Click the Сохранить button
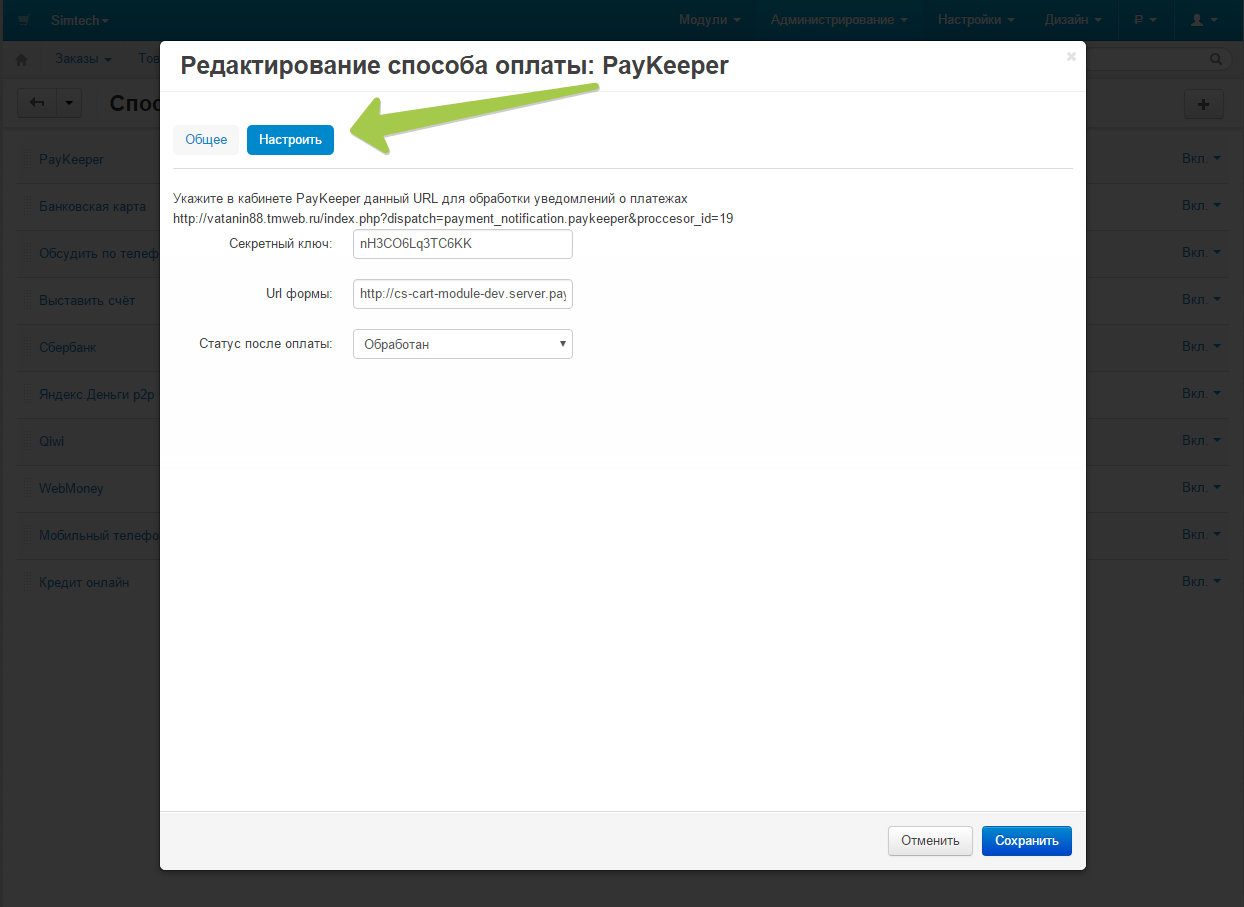The height and width of the screenshot is (907, 1244). 1026,841
